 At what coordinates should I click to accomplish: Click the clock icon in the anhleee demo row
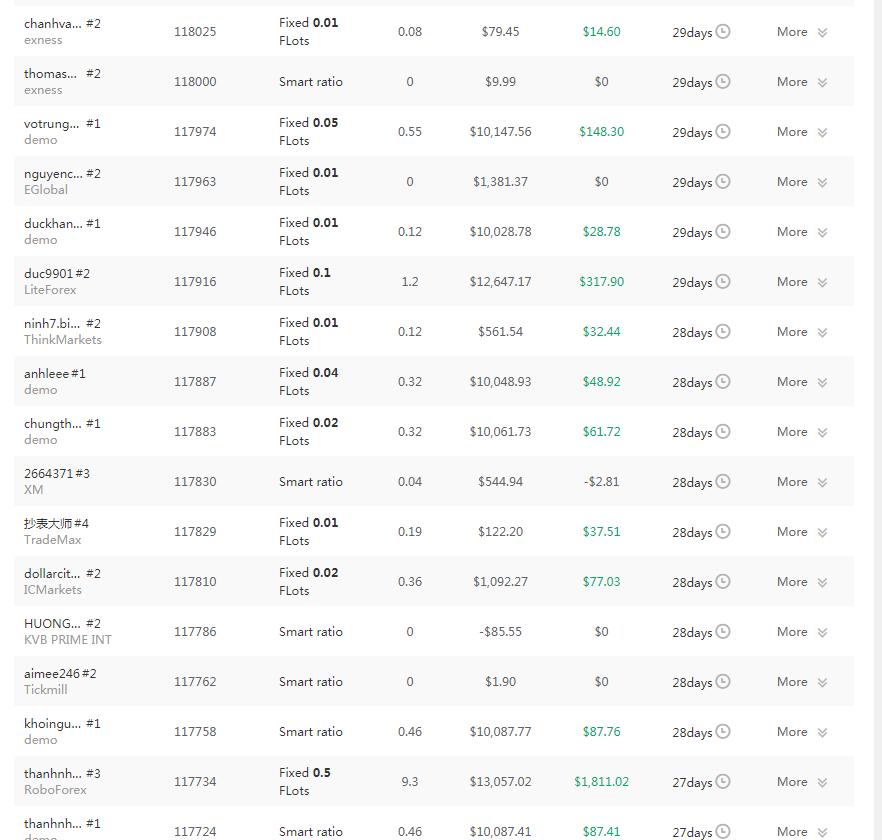point(722,381)
